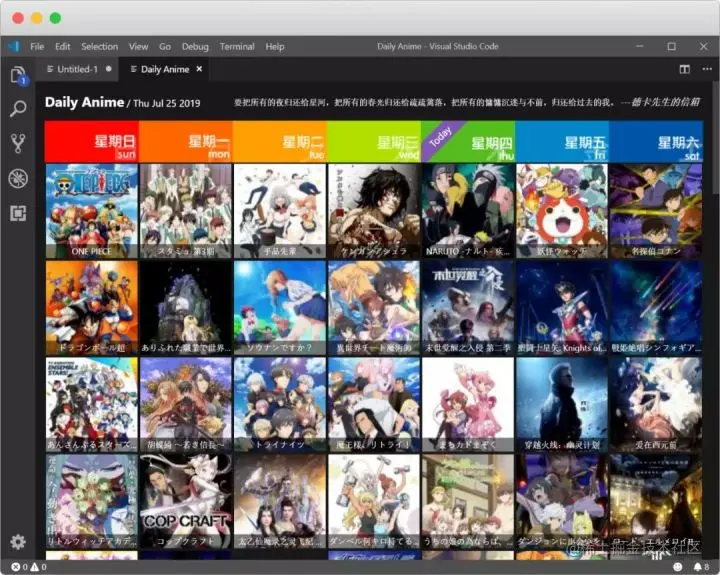Click the macOS green zoom dot
Screen dimensions: 720x575
point(56,18)
